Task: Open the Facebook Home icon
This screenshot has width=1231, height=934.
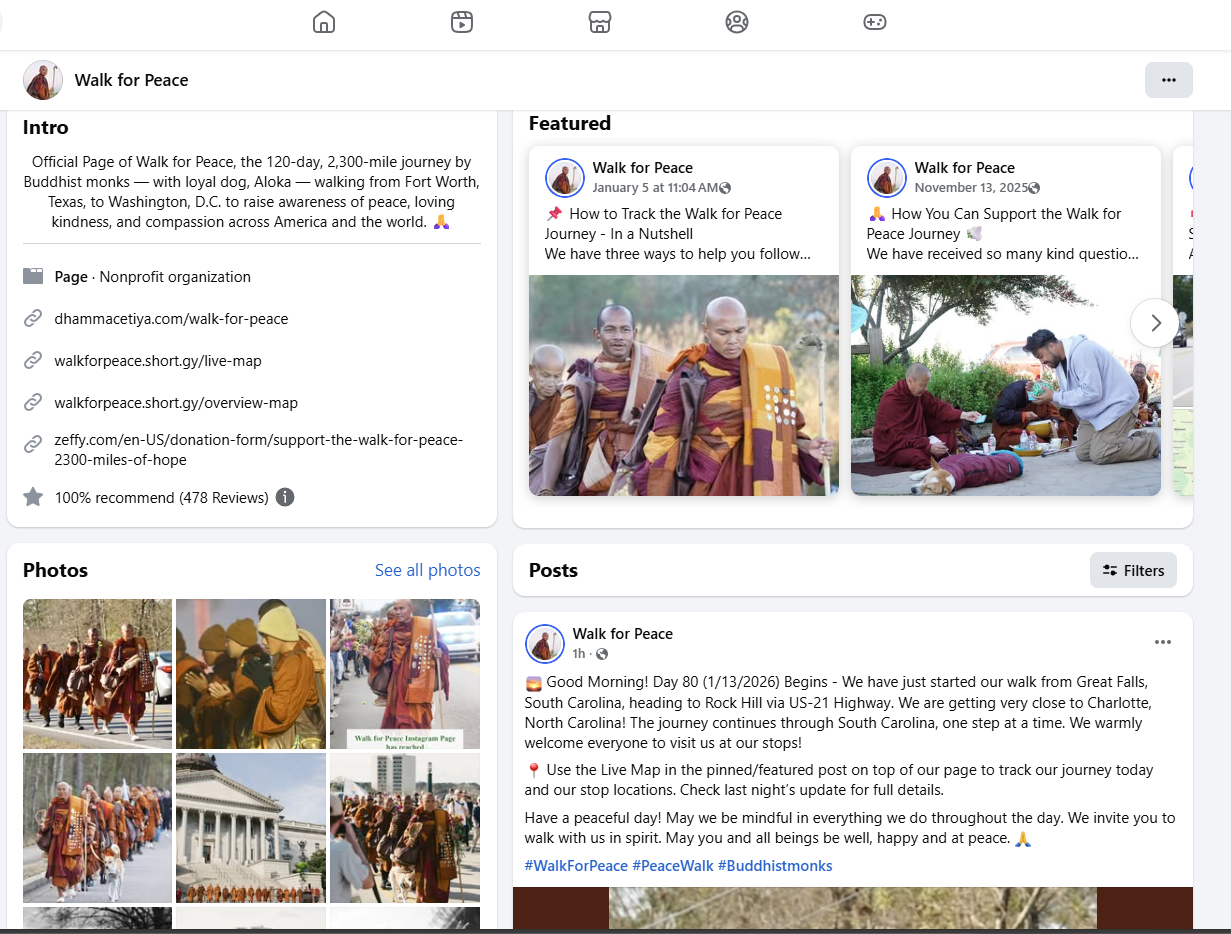Action: [324, 22]
